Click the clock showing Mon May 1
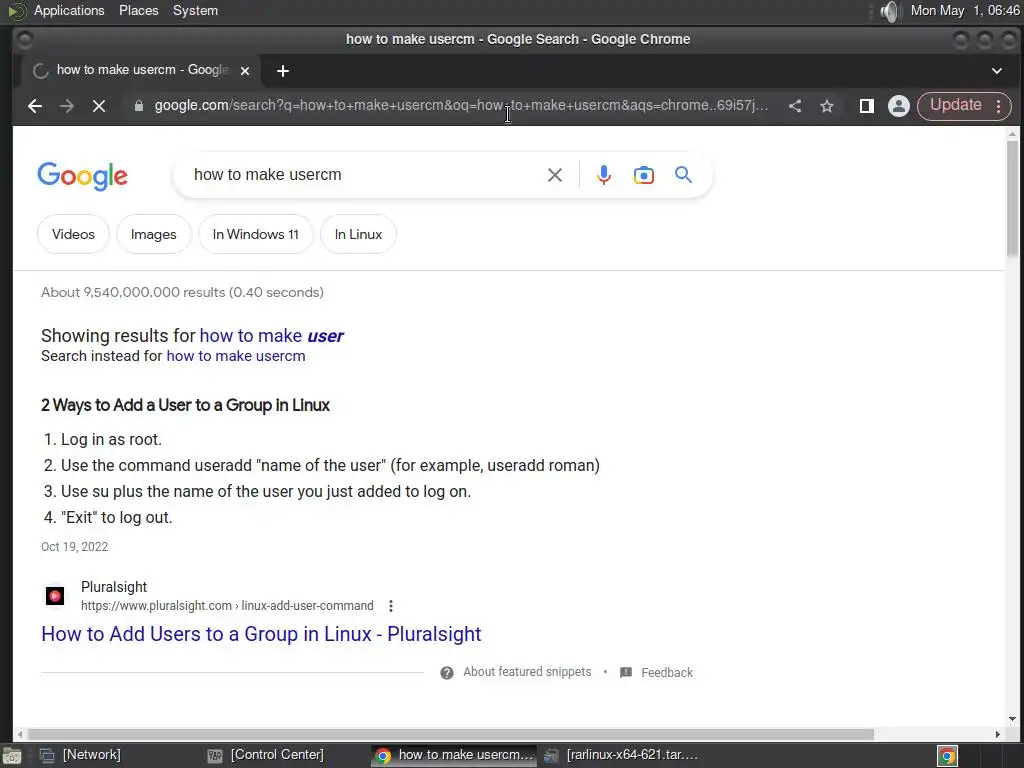 point(965,10)
